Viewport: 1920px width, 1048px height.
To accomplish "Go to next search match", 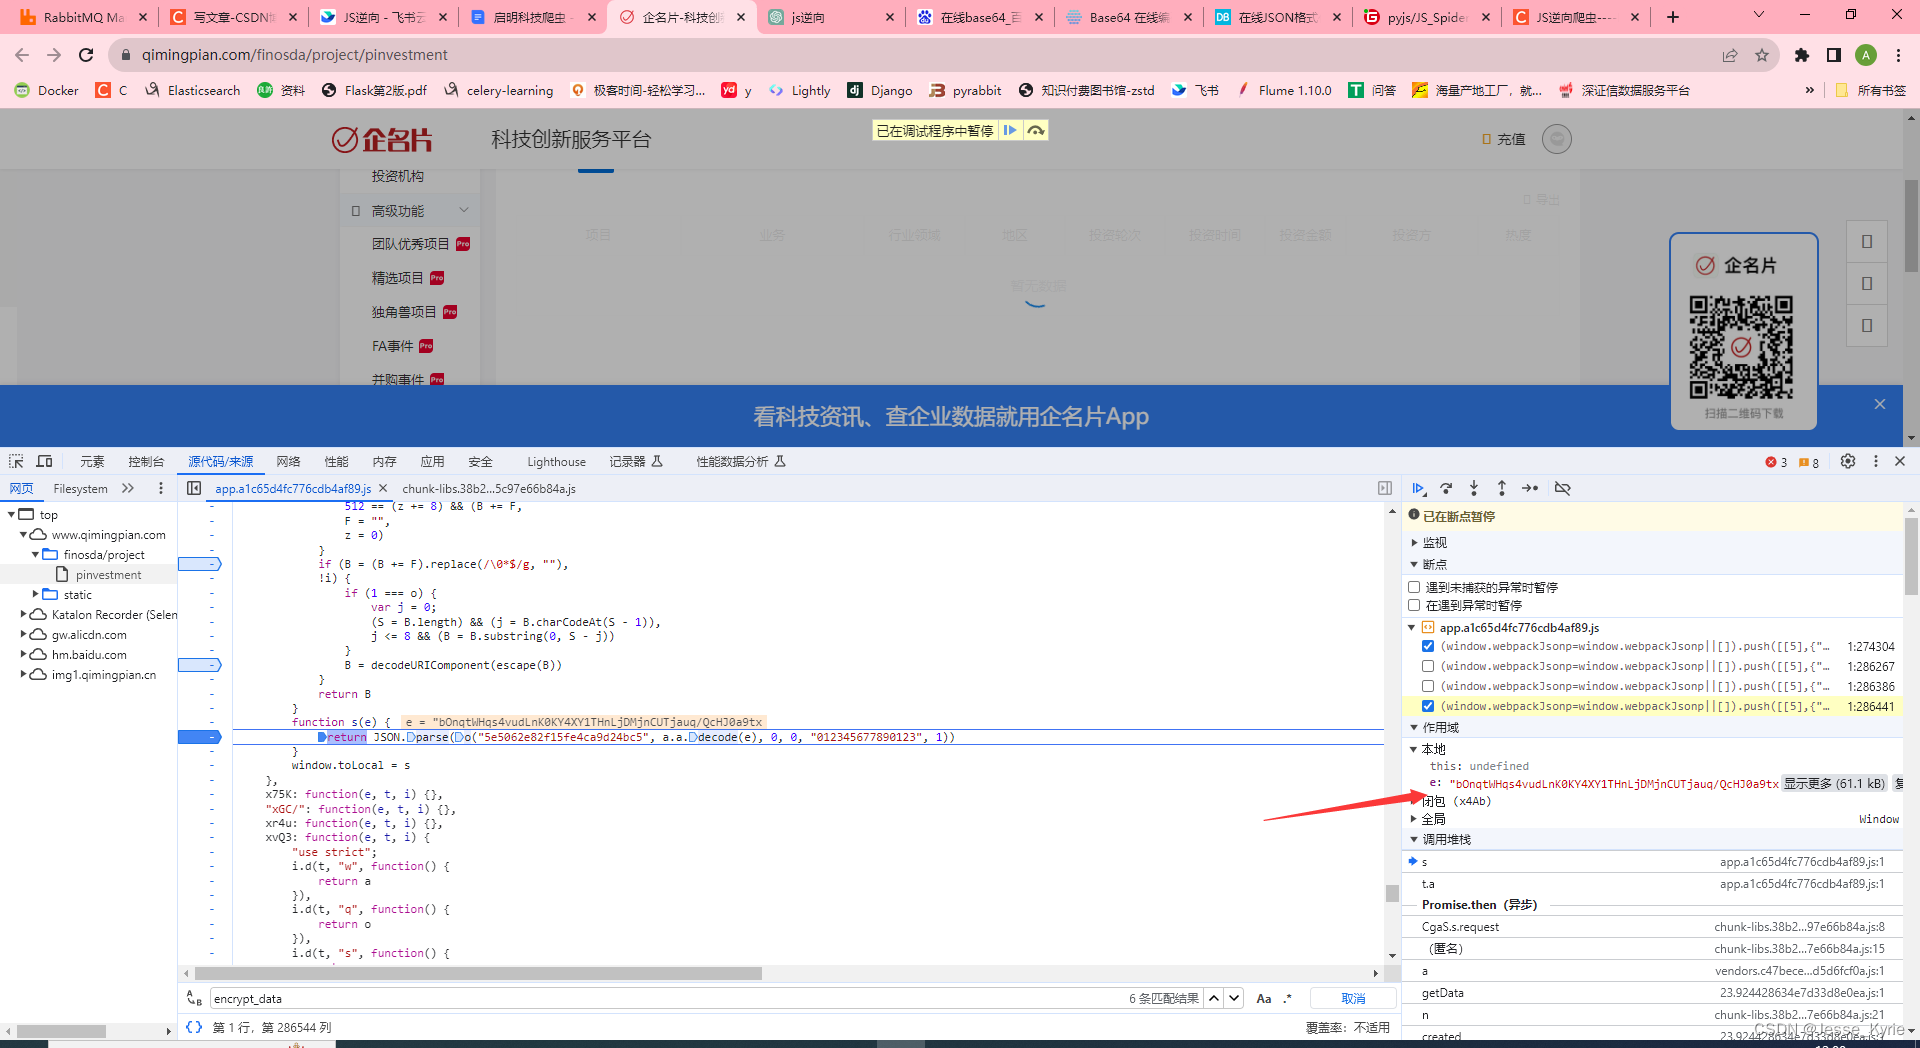I will [x=1234, y=998].
